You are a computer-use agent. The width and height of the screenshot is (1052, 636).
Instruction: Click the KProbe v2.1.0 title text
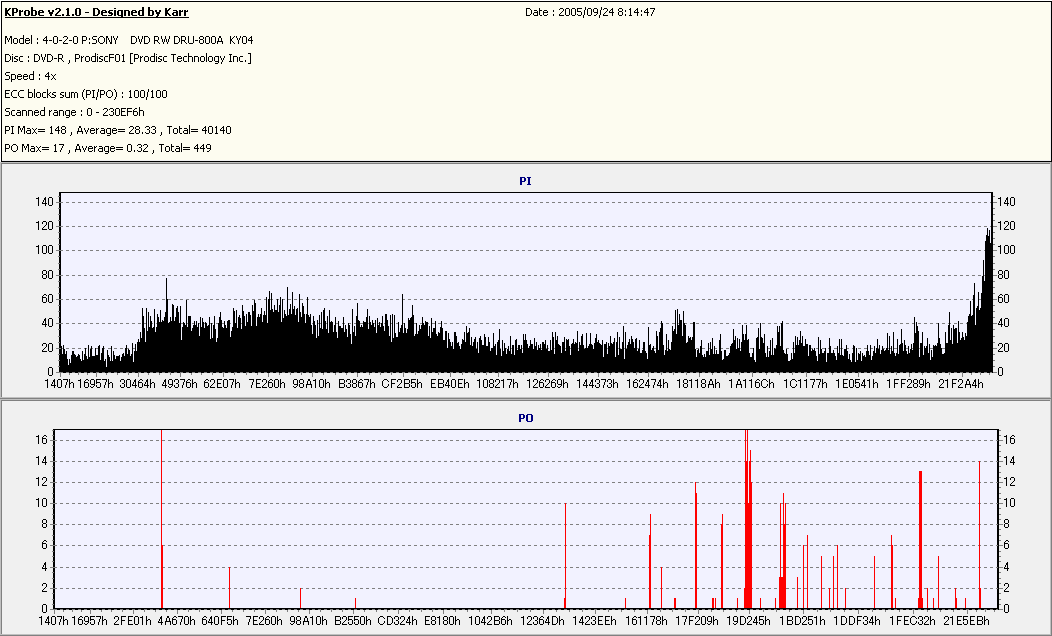pyautogui.click(x=96, y=13)
